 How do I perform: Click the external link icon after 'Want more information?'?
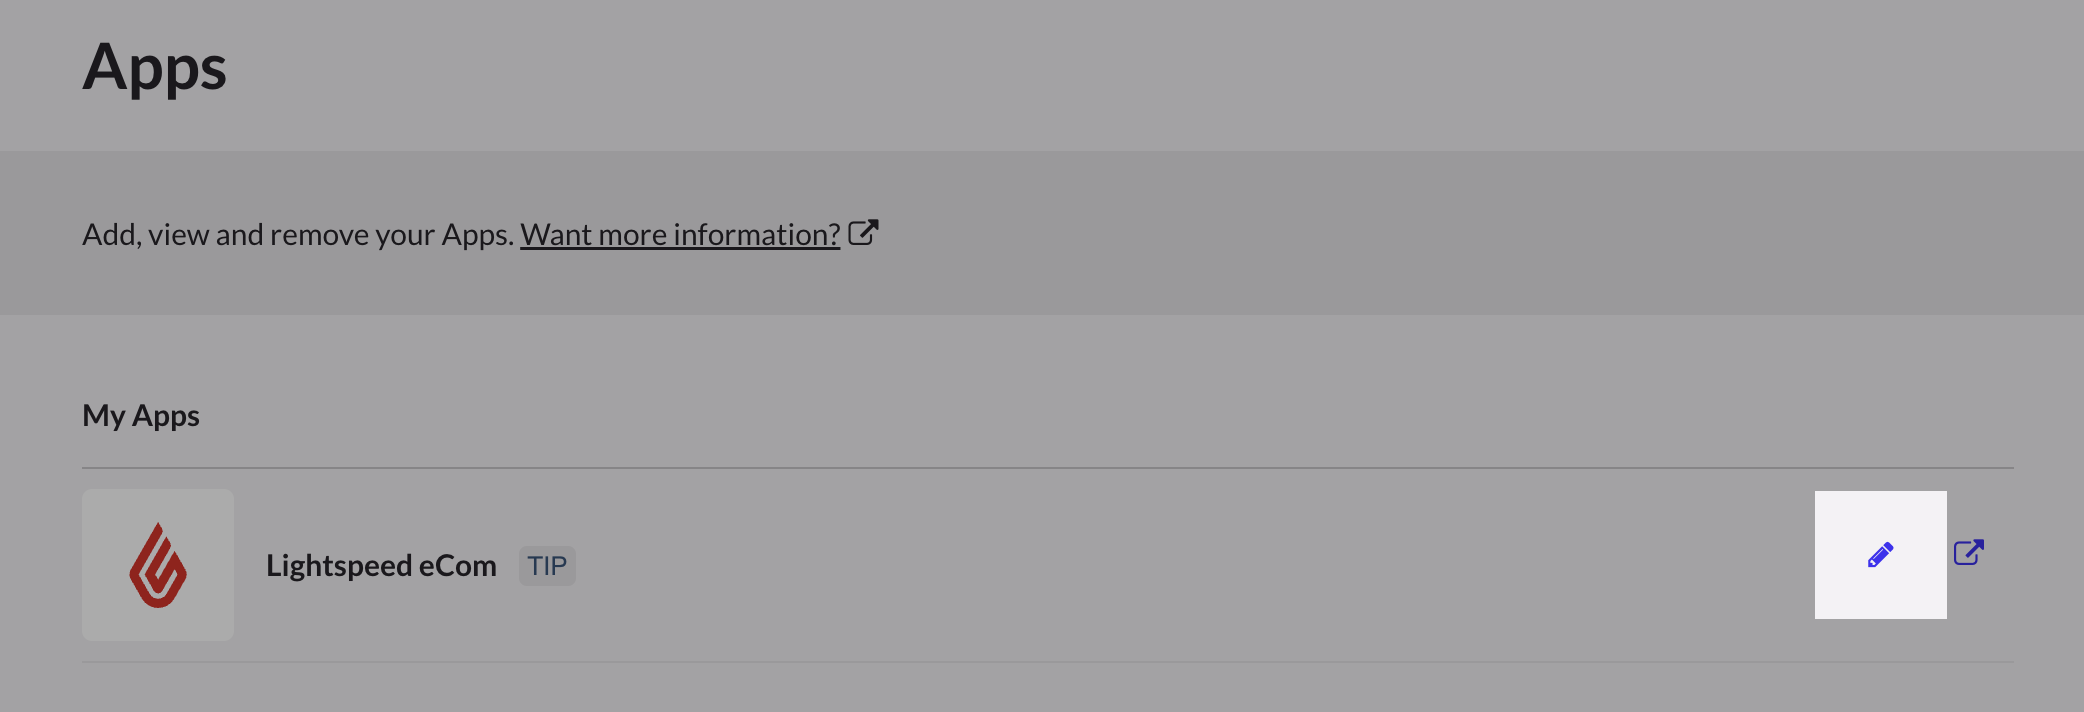pos(863,233)
